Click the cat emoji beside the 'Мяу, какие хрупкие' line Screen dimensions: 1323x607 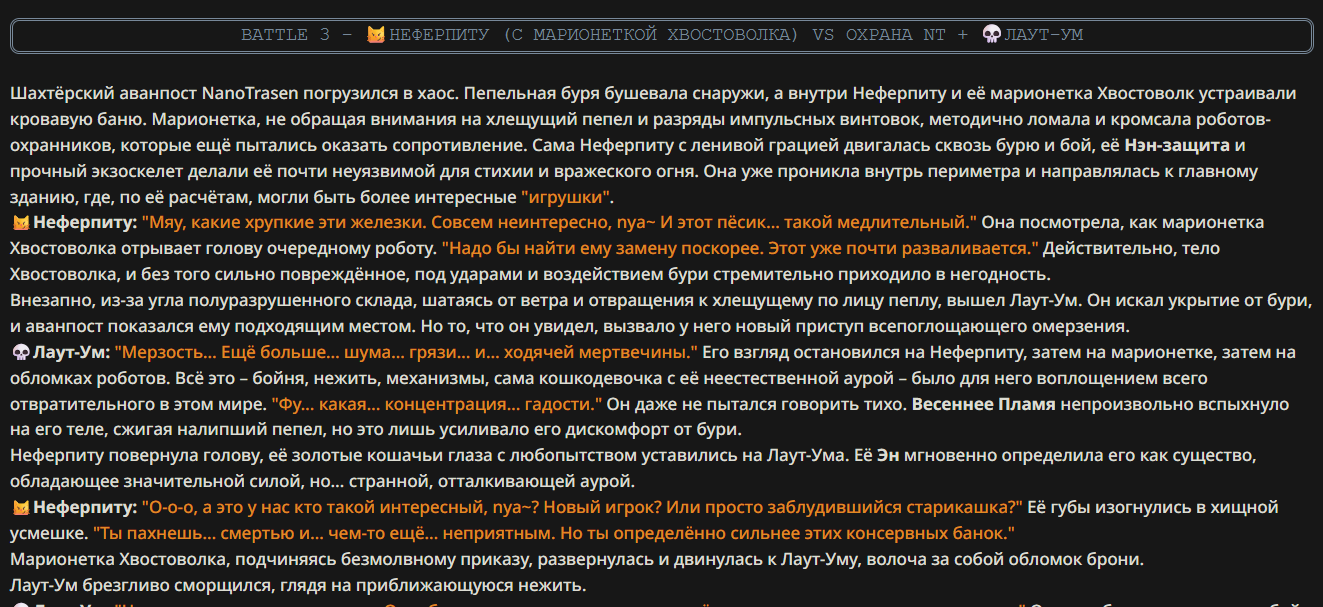click(x=19, y=222)
